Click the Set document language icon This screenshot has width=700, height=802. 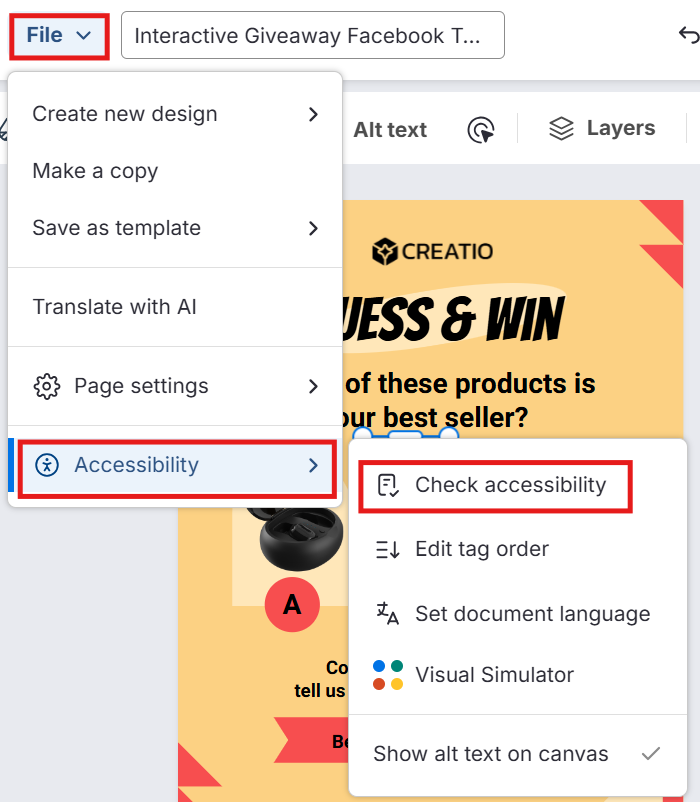[x=387, y=613]
